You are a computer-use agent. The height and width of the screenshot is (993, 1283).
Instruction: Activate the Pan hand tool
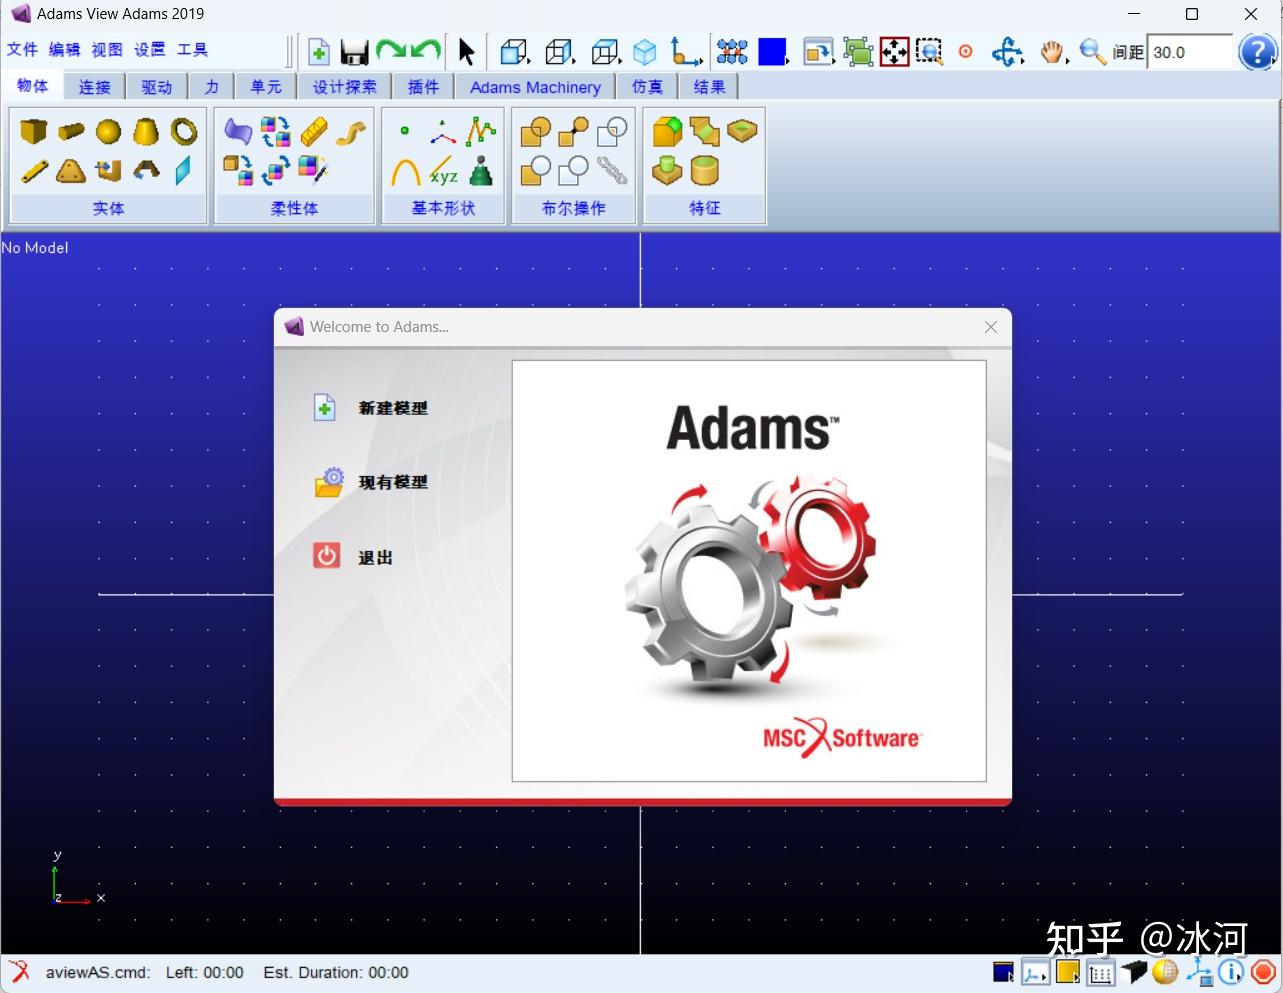(x=1051, y=52)
